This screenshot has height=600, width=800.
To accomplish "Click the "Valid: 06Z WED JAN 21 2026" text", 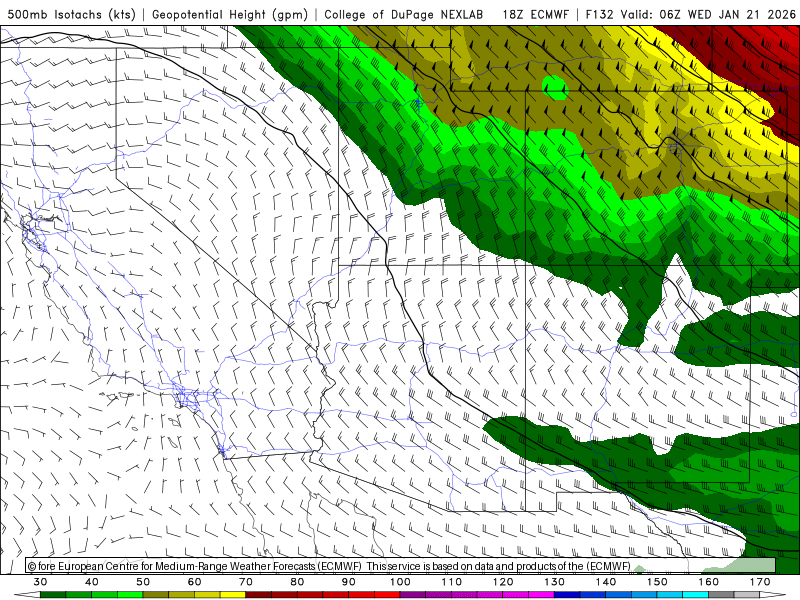I will 708,14.
